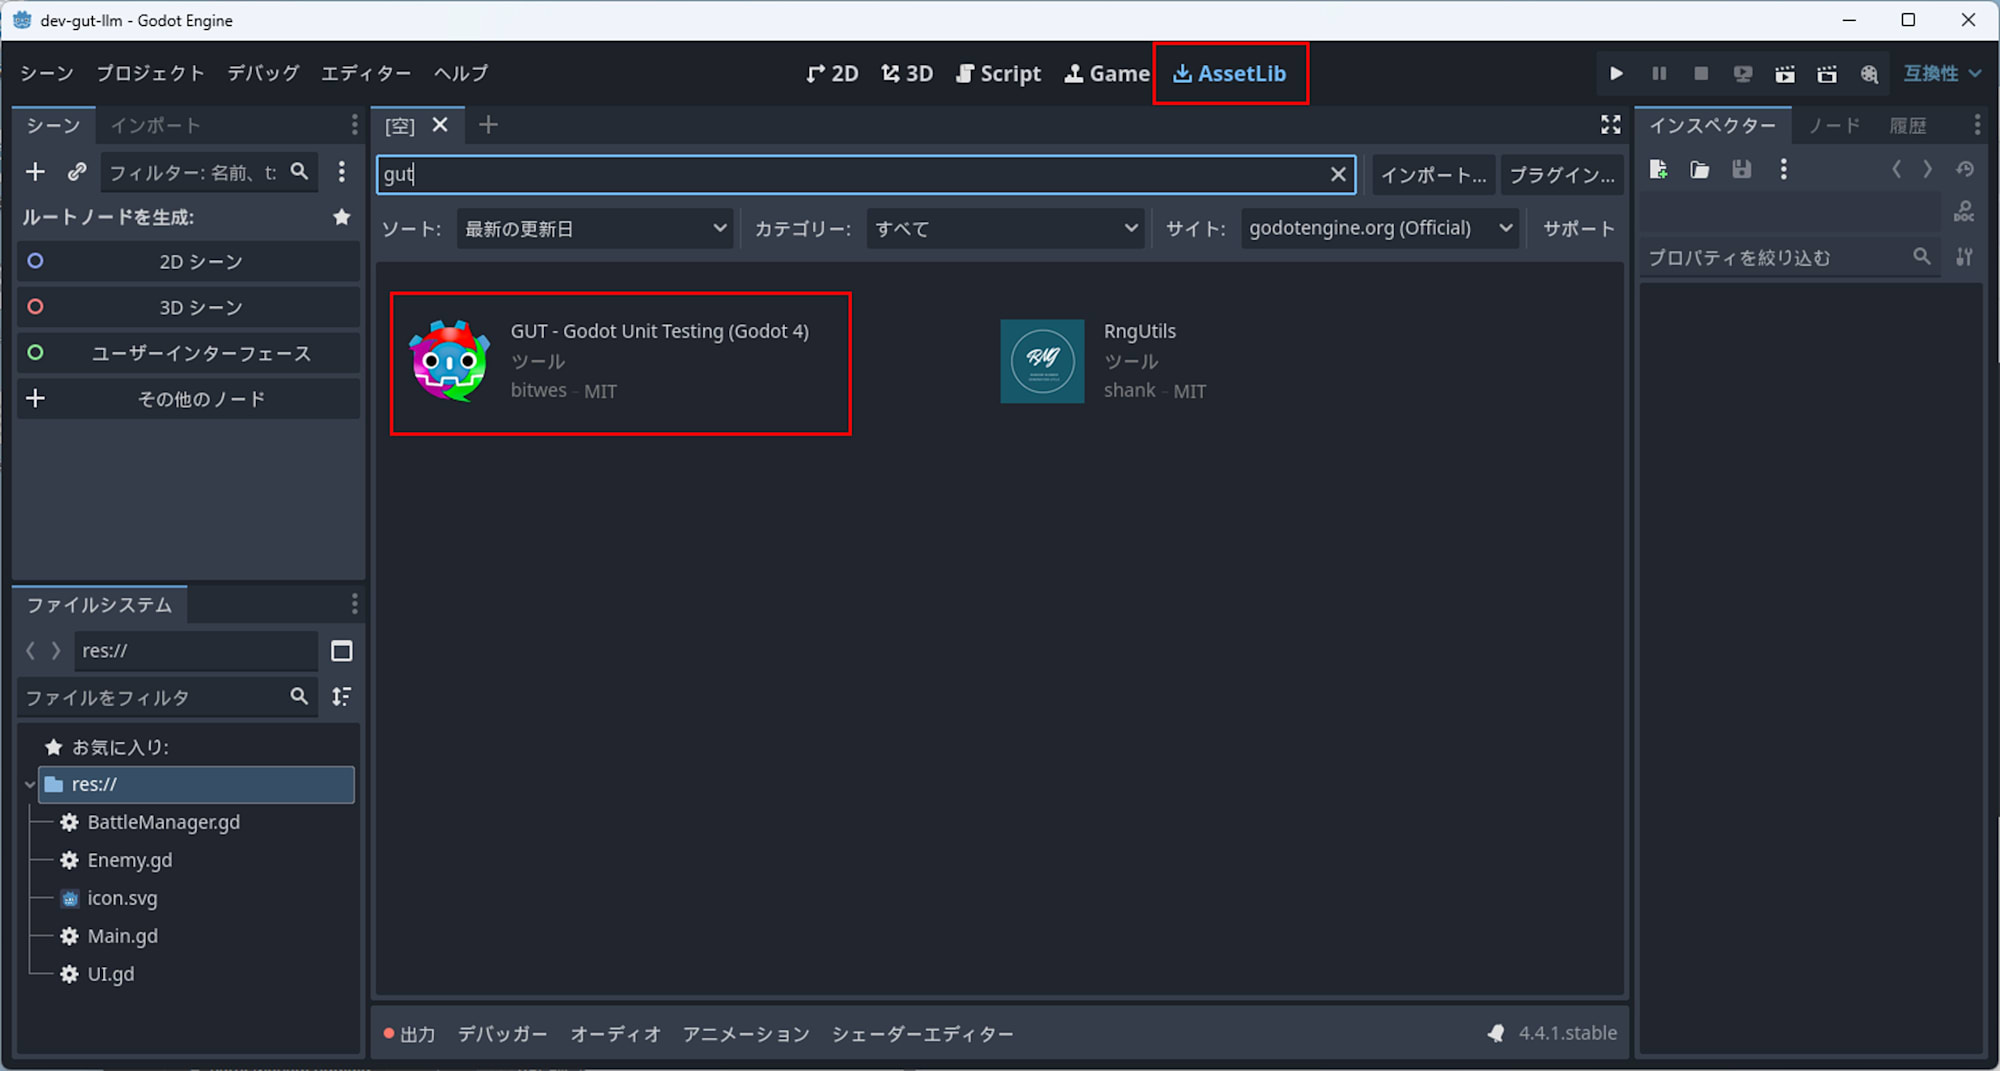This screenshot has width=2000, height=1071.
Task: Collapse the res:// folder tree
Action: click(x=29, y=785)
